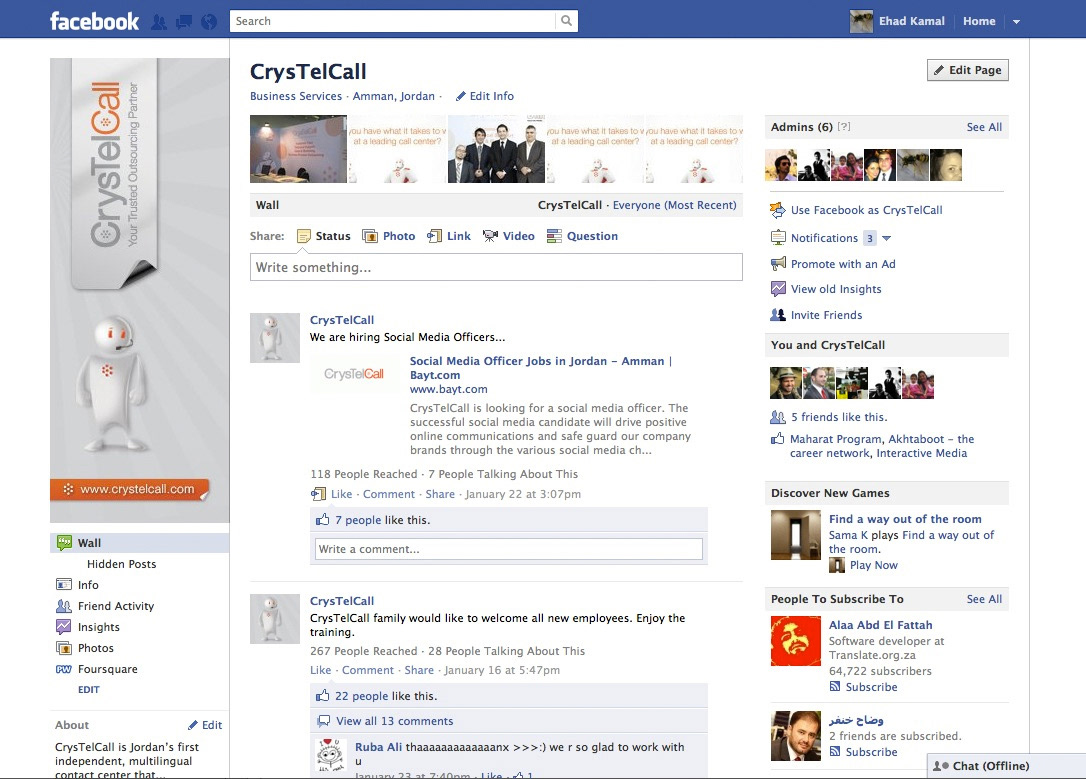Image resolution: width=1086 pixels, height=779 pixels.
Task: Select Question share option
Action: click(x=582, y=236)
